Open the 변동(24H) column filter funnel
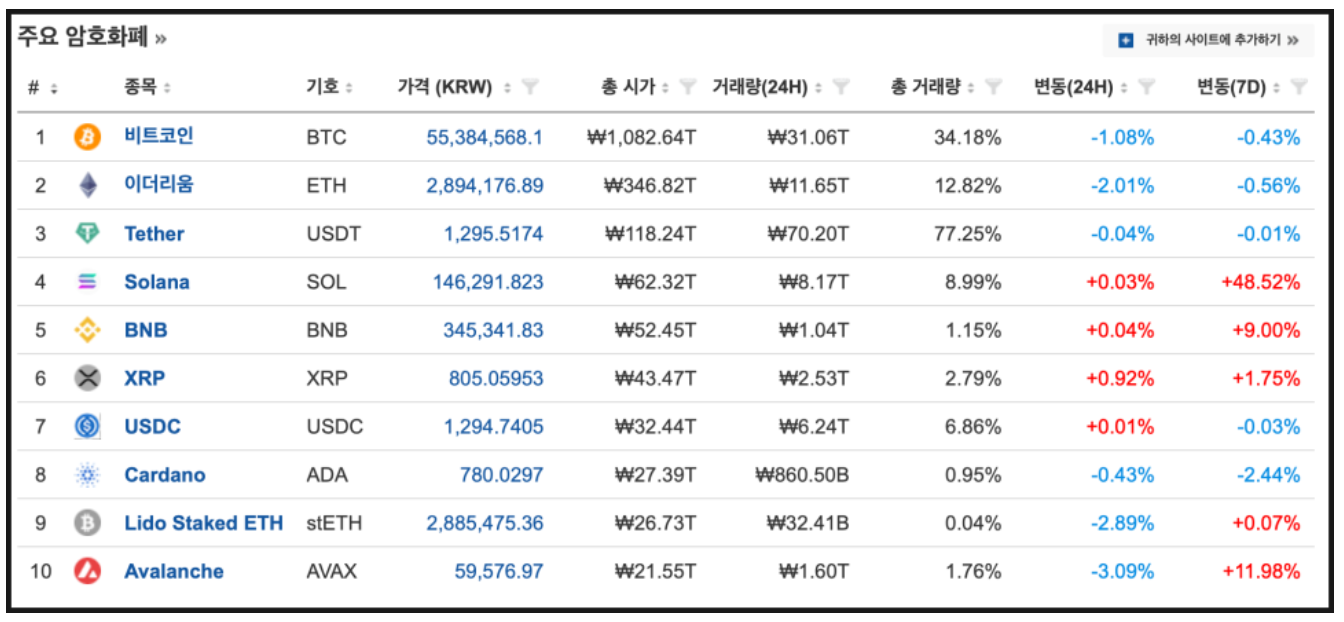1344x622 pixels. pos(1146,88)
